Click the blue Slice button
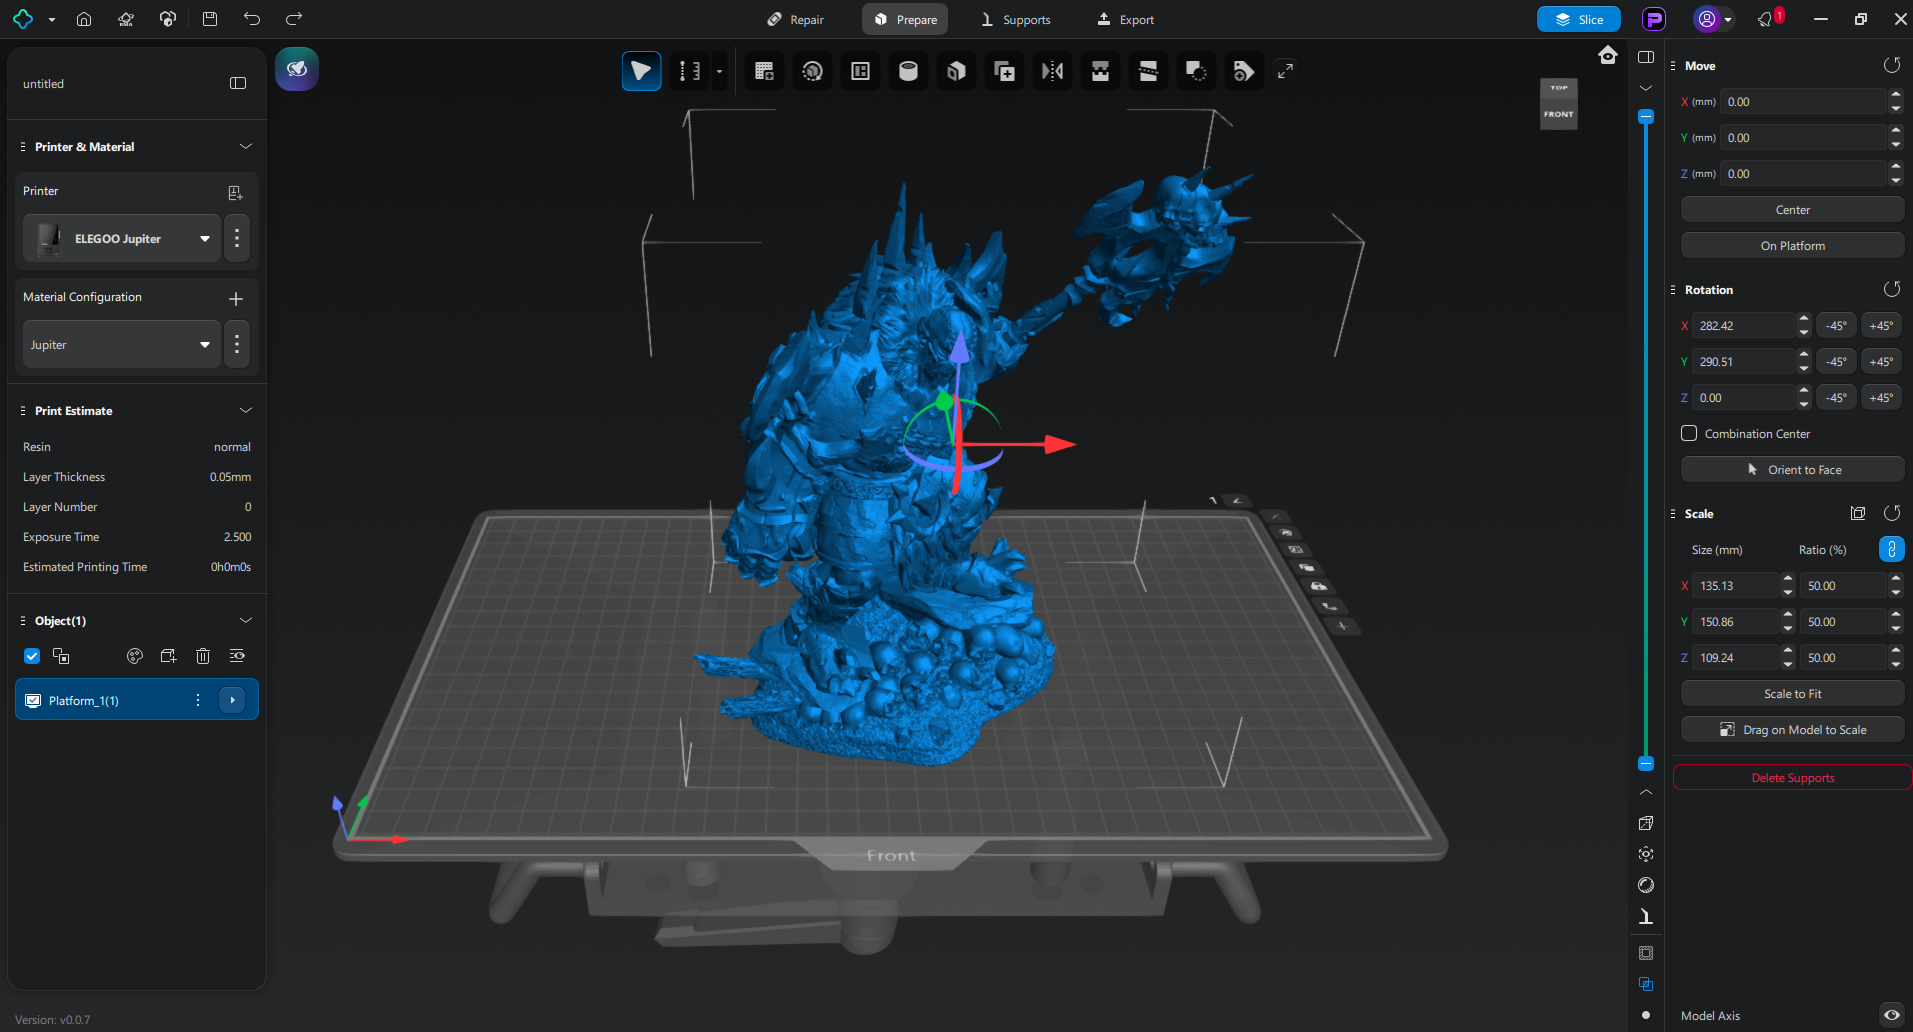The image size is (1913, 1032). click(1578, 19)
